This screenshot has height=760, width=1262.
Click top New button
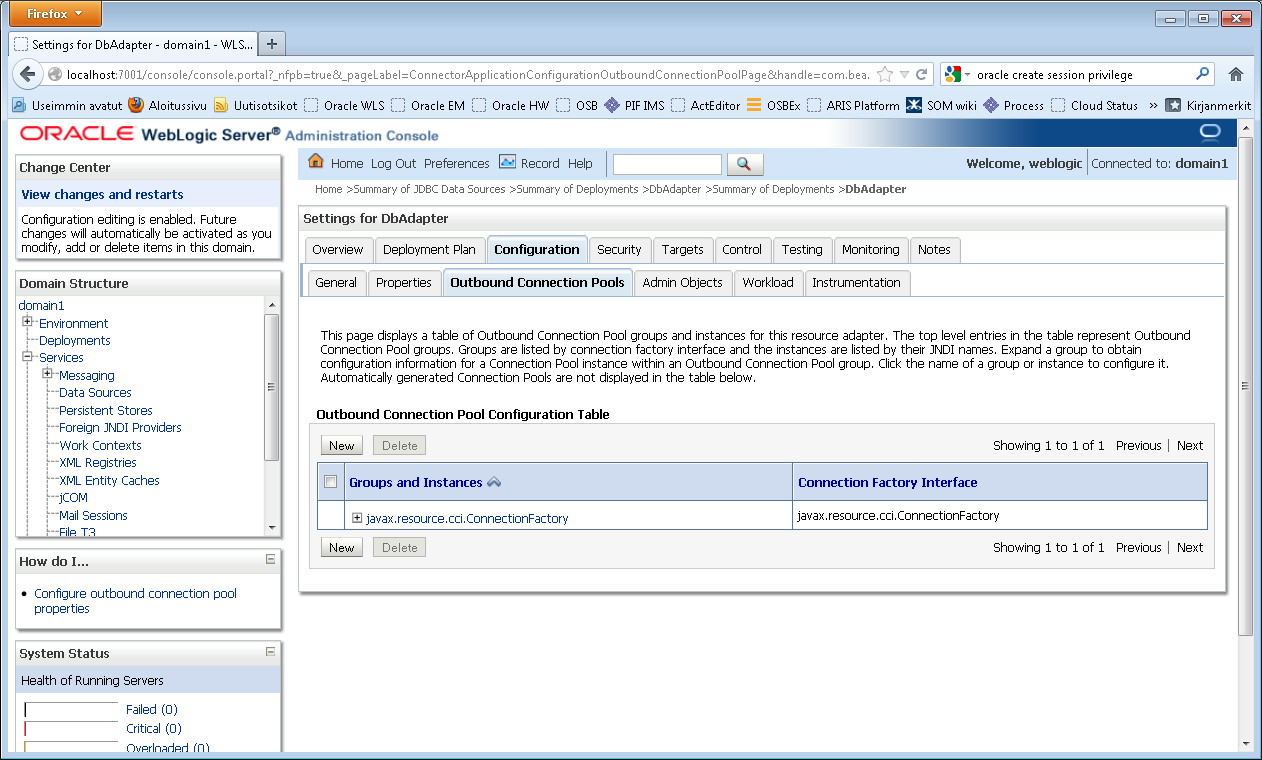(x=342, y=446)
